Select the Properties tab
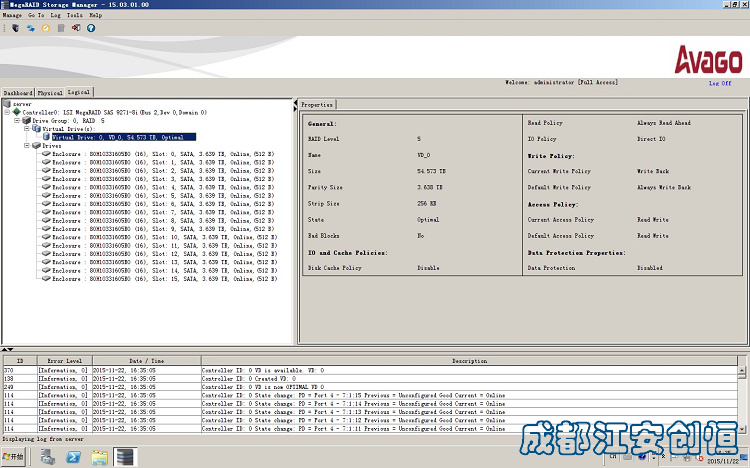The height and width of the screenshot is (468, 750). point(317,104)
